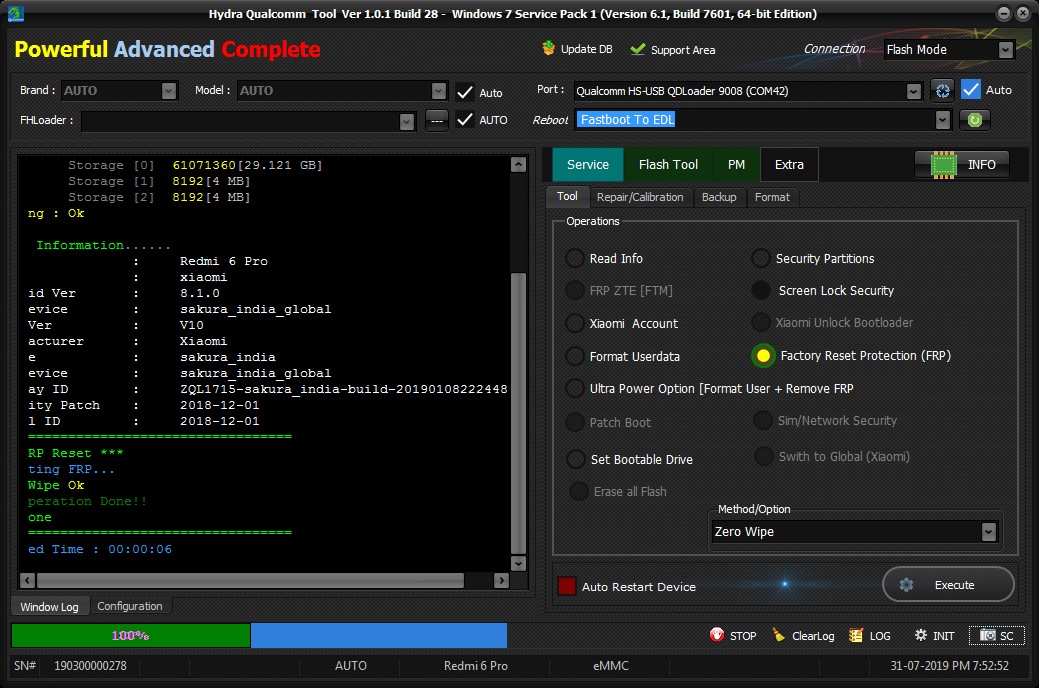Click log vertical scrollbar up arrow
This screenshot has width=1039, height=688.
coord(519,164)
